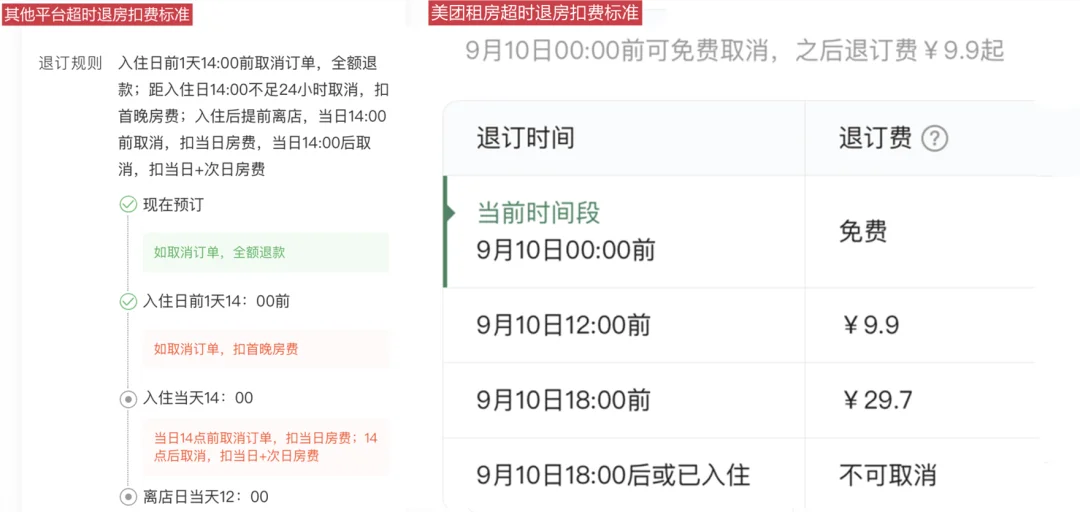Click the 退订规则 label
1080x512 pixels.
(x=70, y=65)
